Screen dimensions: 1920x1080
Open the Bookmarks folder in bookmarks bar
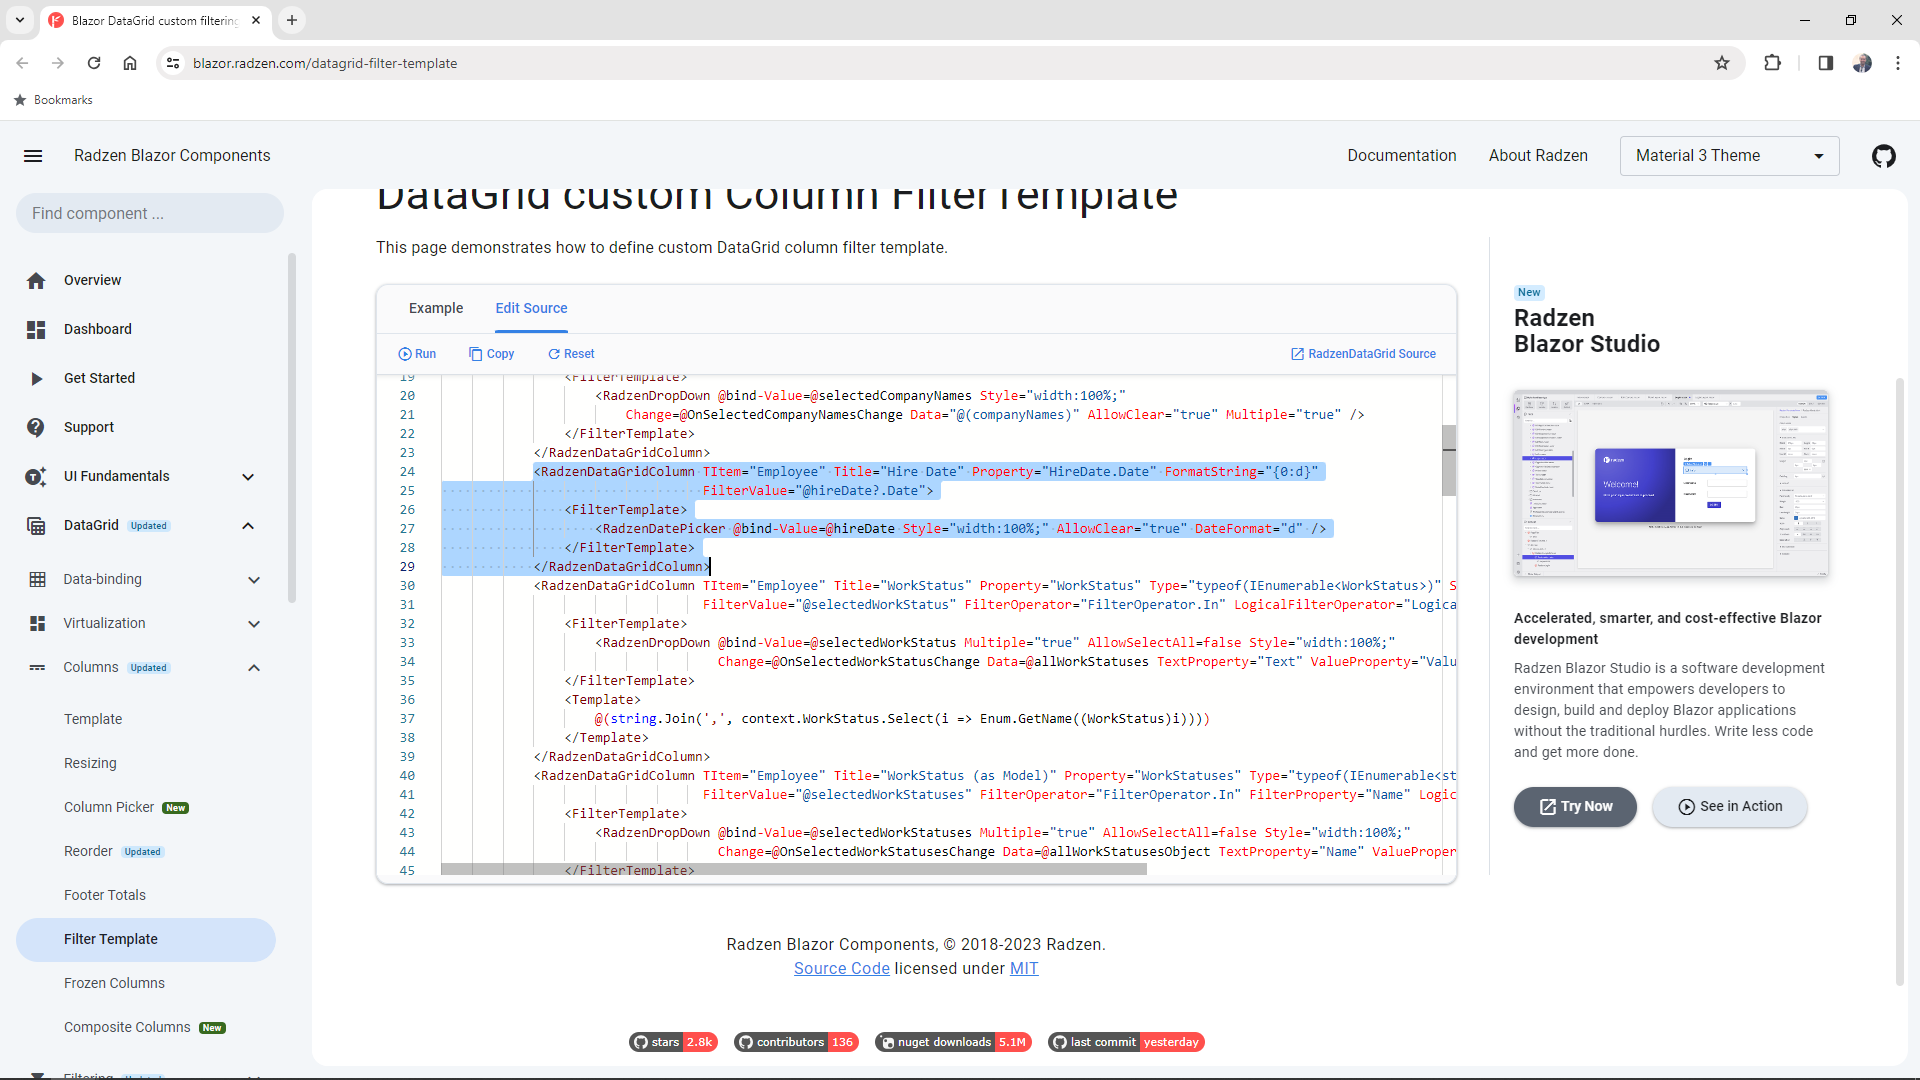pos(53,100)
